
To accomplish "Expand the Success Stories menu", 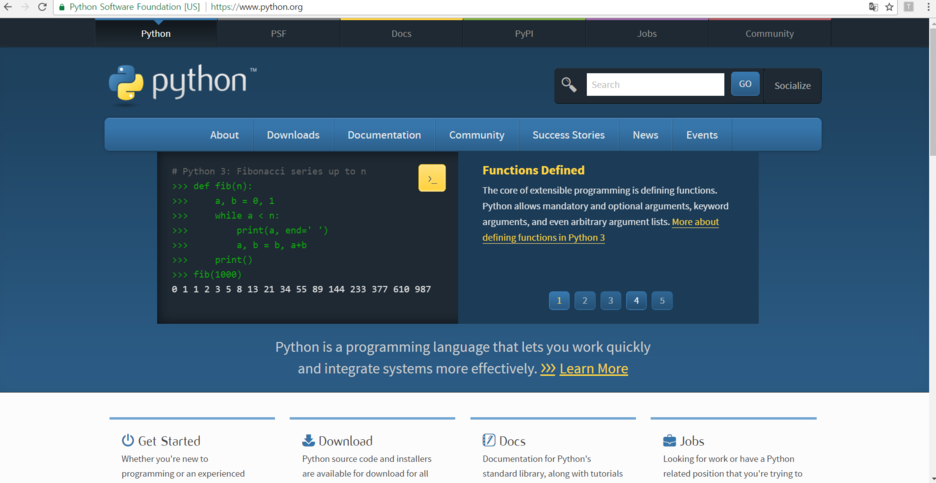I will [x=569, y=135].
